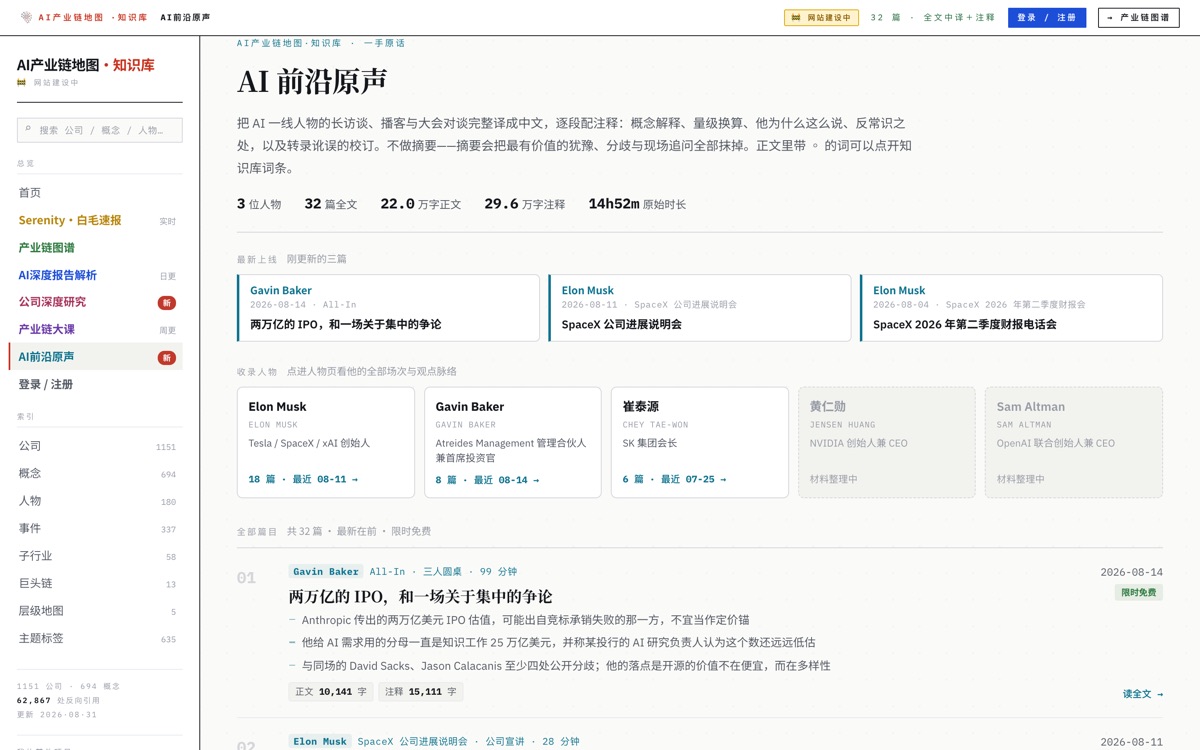Screen dimensions: 1200x750
Task: Open the Gavin Baker person card
Action: pos(513,442)
